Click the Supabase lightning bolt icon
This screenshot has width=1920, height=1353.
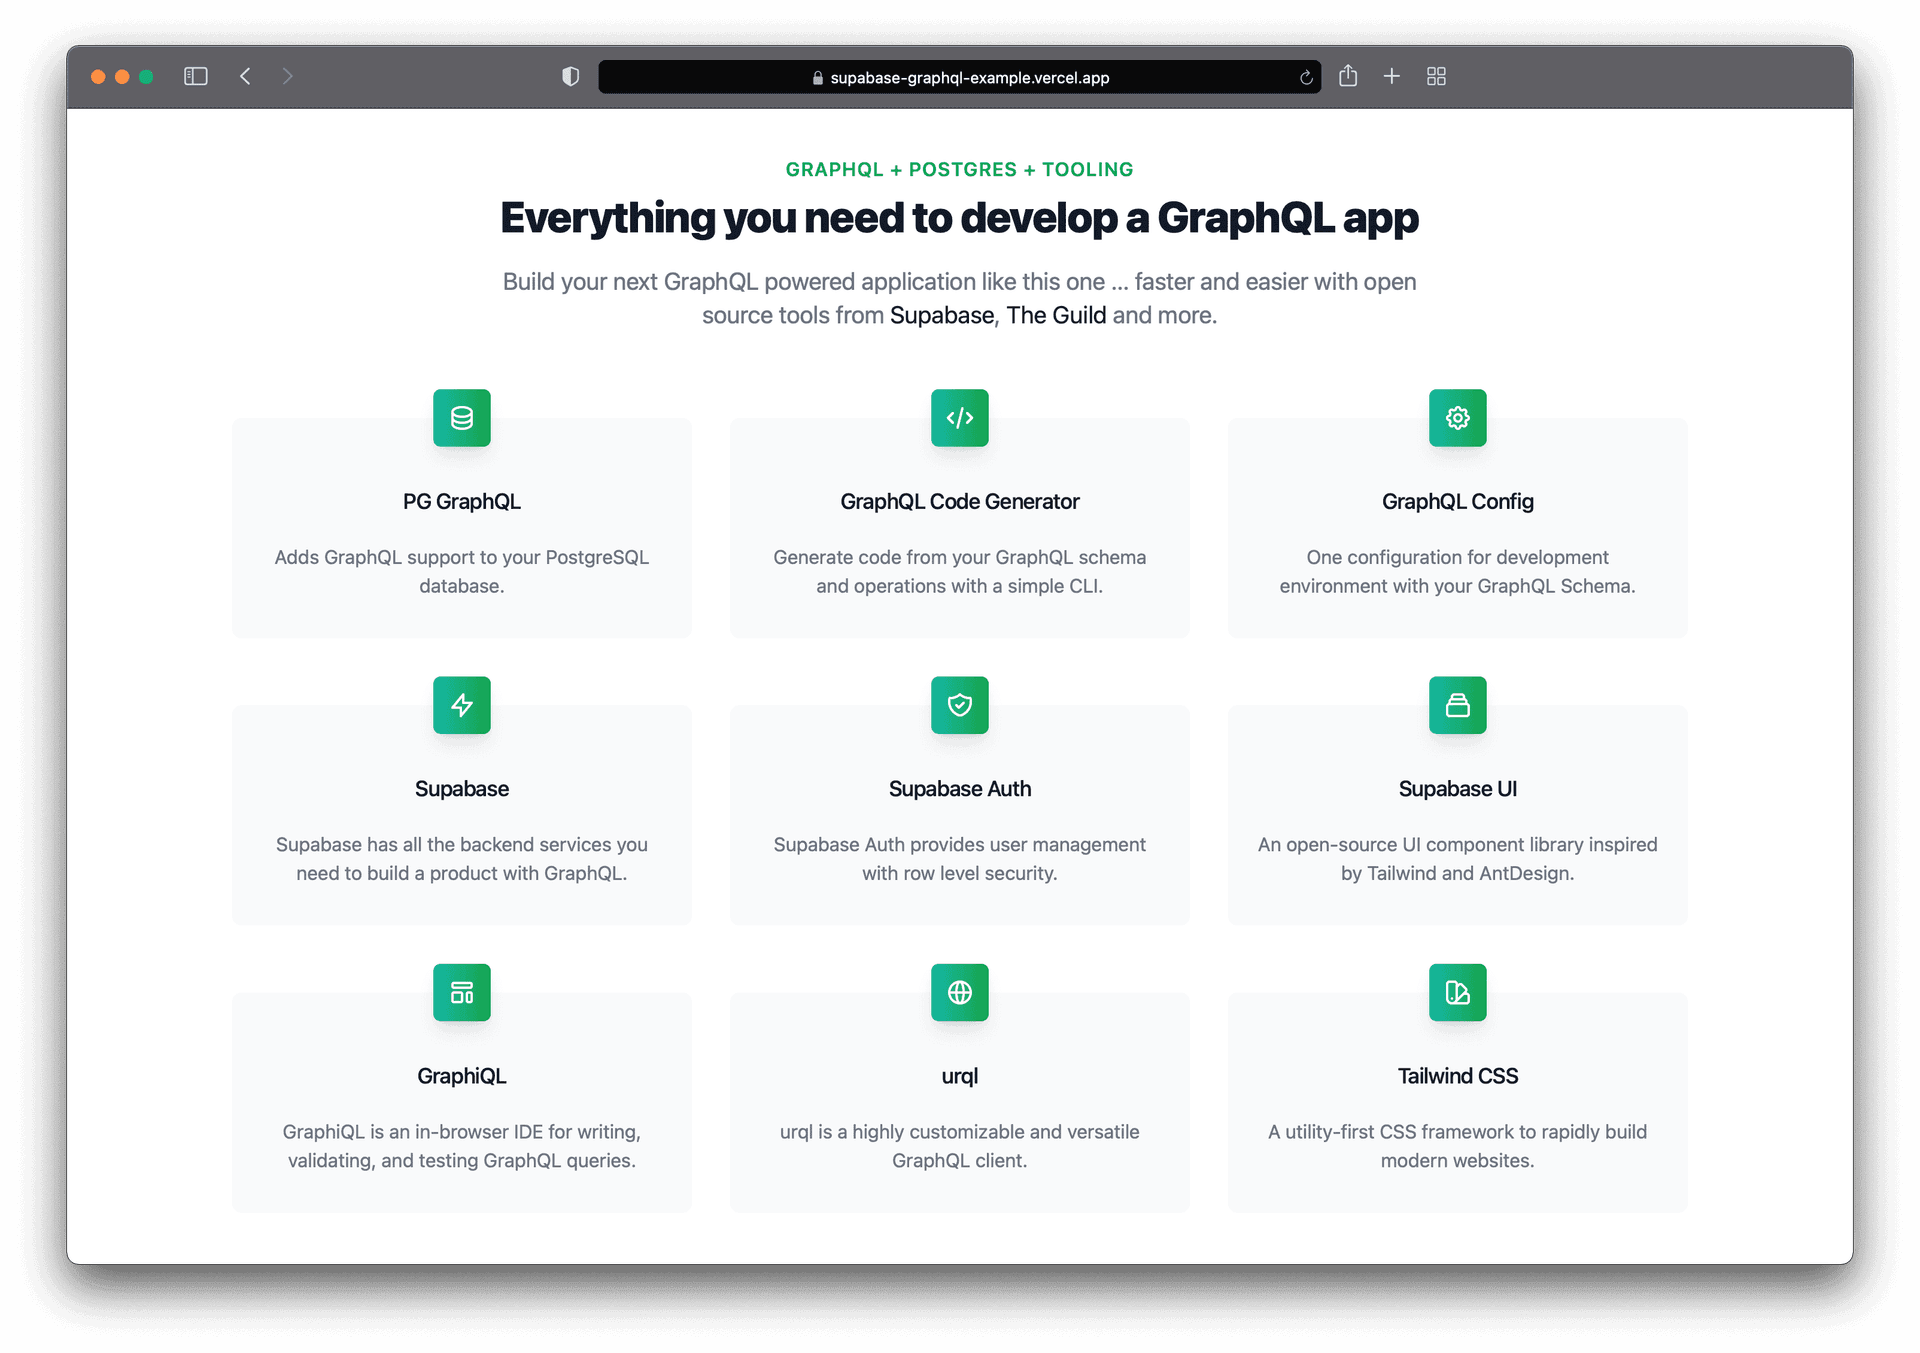coord(461,705)
